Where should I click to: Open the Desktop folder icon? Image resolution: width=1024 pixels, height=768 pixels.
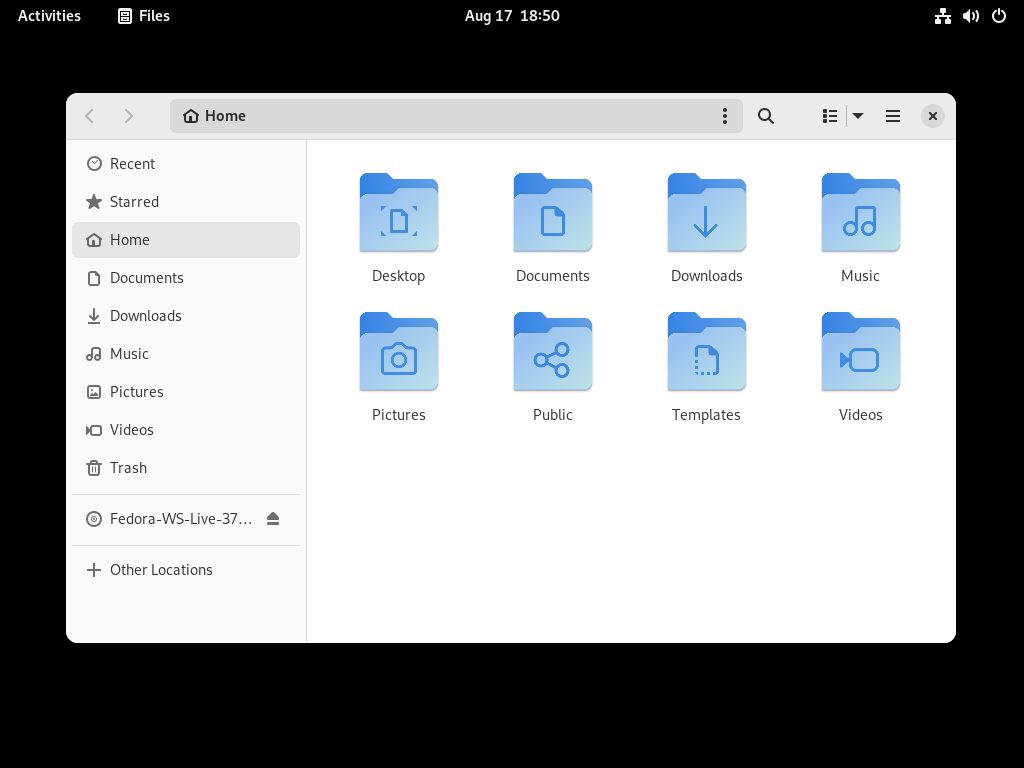pyautogui.click(x=398, y=213)
